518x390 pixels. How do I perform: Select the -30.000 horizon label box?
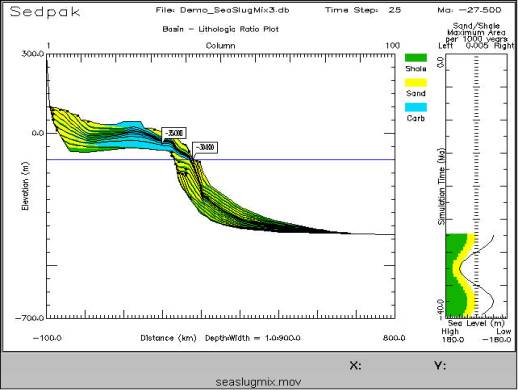click(205, 147)
